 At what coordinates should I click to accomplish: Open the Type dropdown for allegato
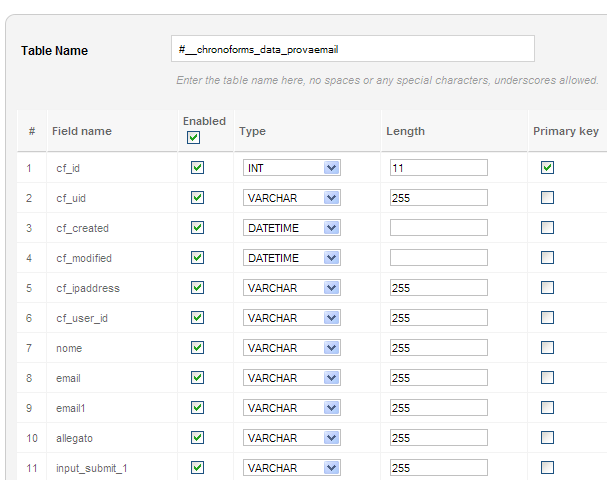coord(291,438)
